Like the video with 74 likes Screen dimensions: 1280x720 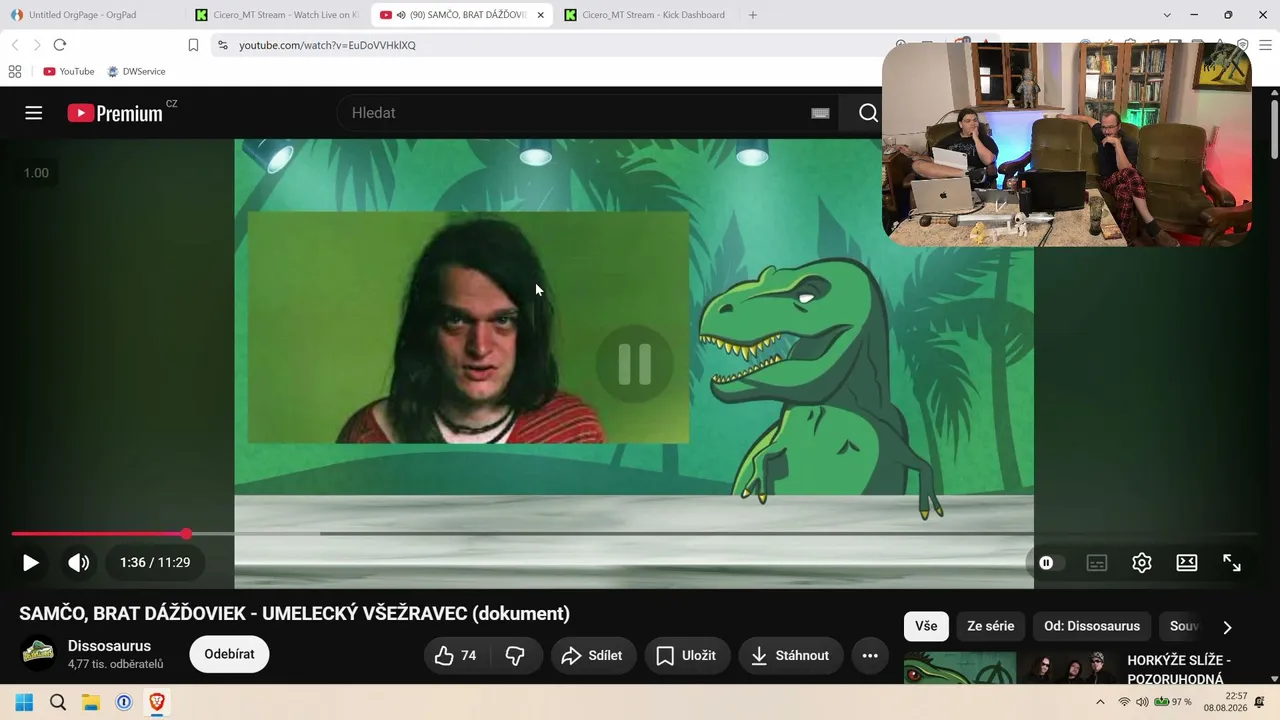[456, 656]
